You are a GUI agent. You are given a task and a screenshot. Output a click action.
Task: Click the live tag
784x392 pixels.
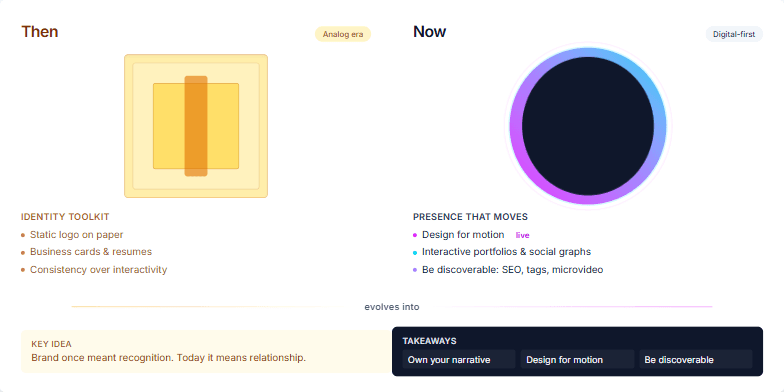click(x=522, y=235)
